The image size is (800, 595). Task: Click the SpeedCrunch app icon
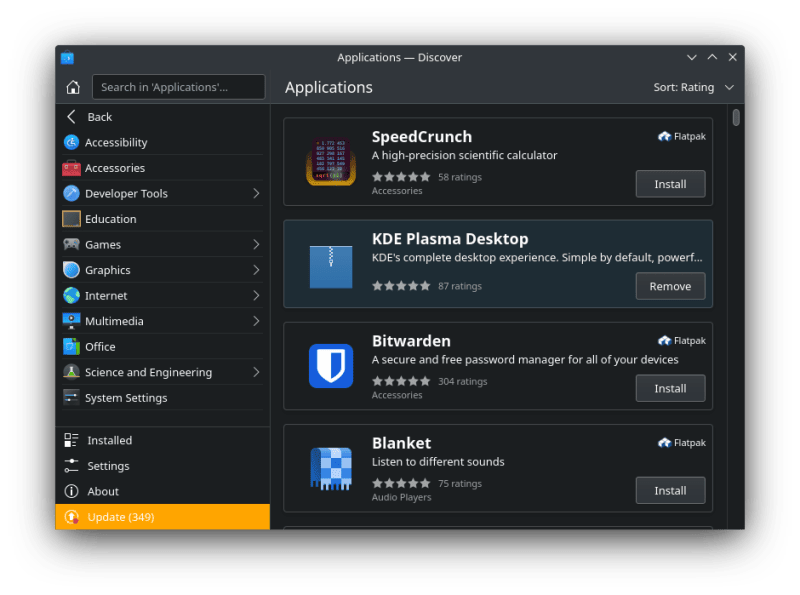coord(330,162)
